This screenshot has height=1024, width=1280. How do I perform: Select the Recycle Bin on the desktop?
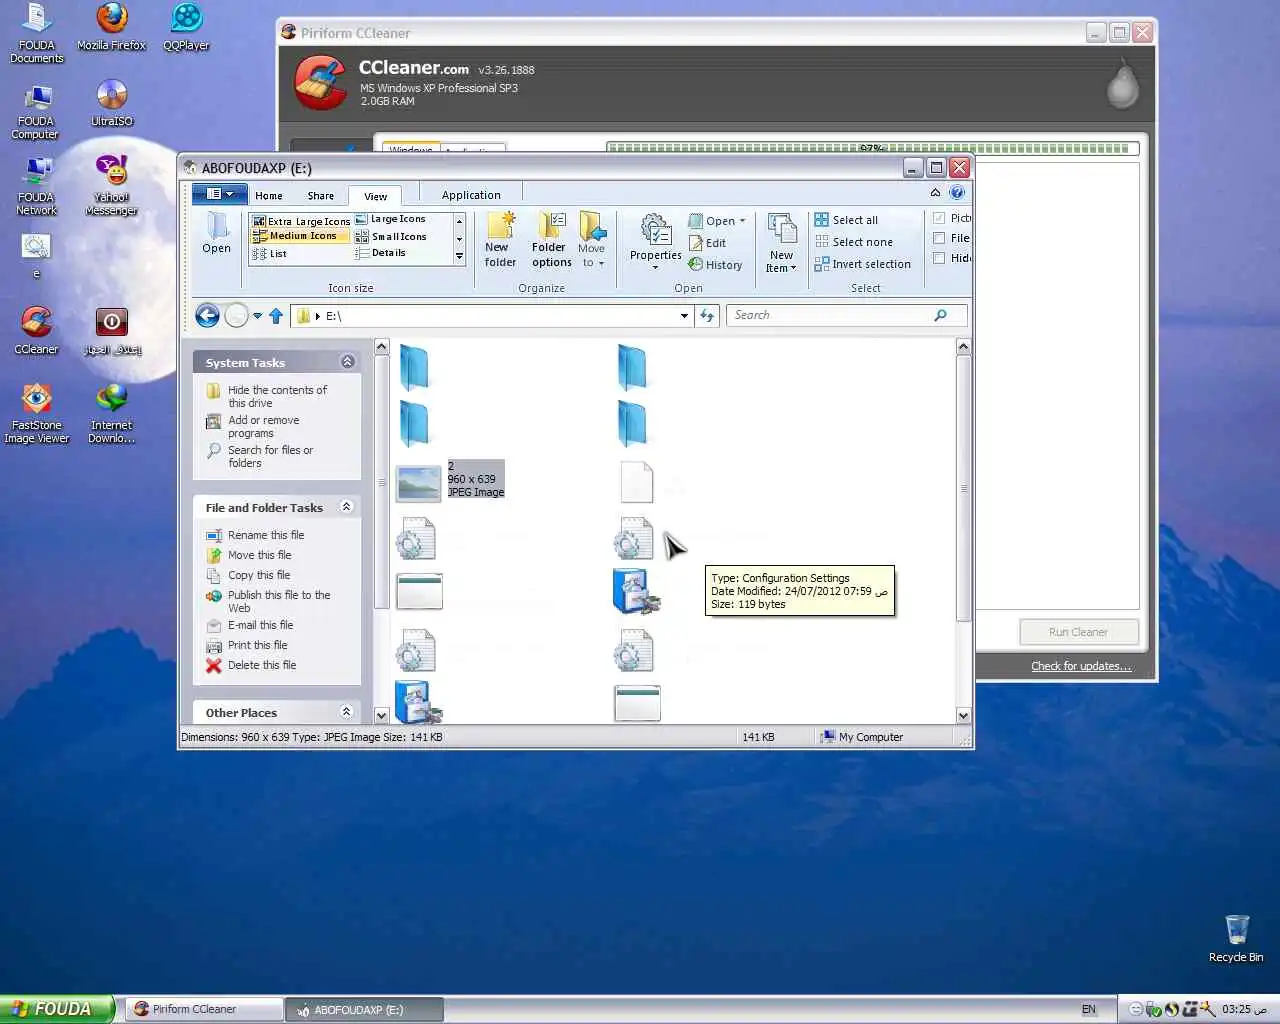(x=1236, y=938)
